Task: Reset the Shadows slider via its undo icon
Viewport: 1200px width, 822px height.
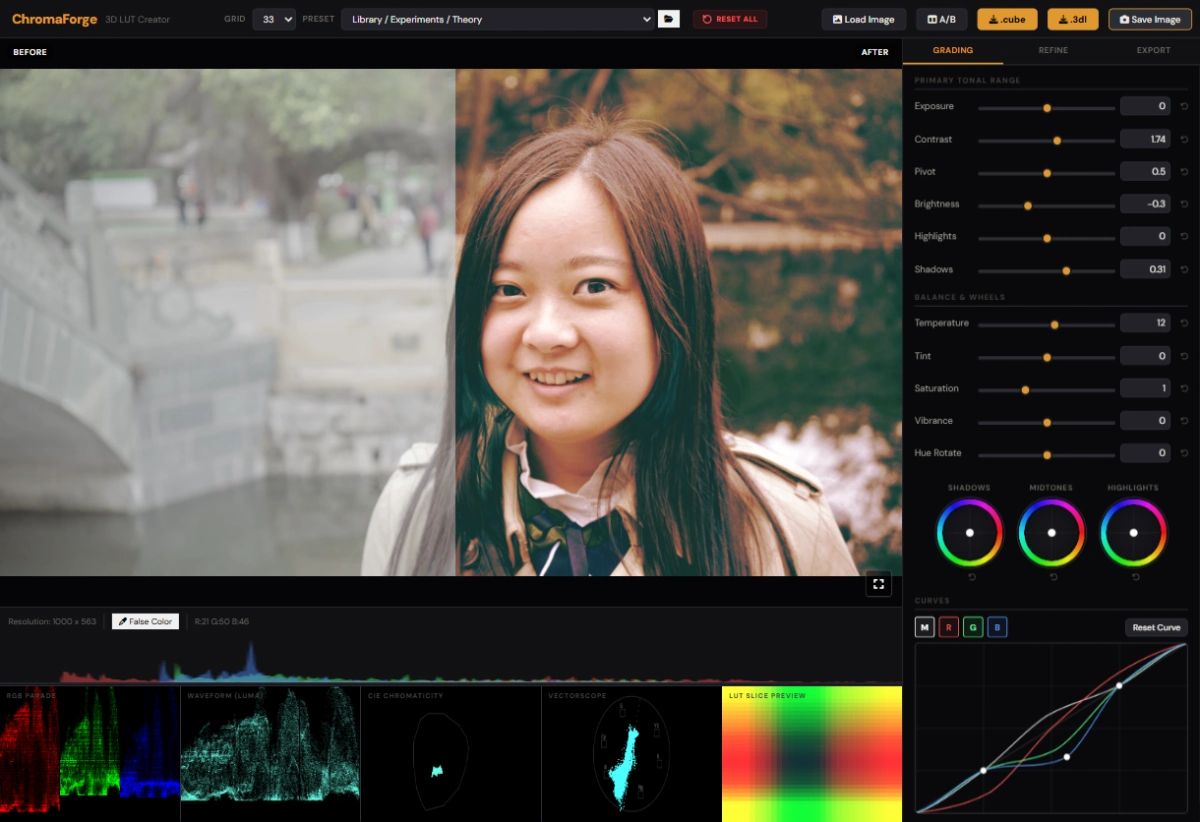Action: coord(1184,269)
